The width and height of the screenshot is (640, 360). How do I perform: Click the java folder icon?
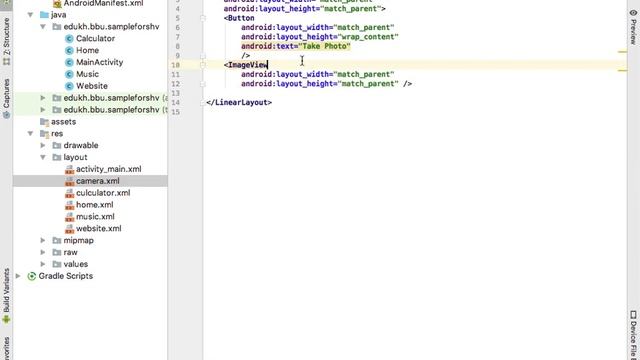coord(44,15)
